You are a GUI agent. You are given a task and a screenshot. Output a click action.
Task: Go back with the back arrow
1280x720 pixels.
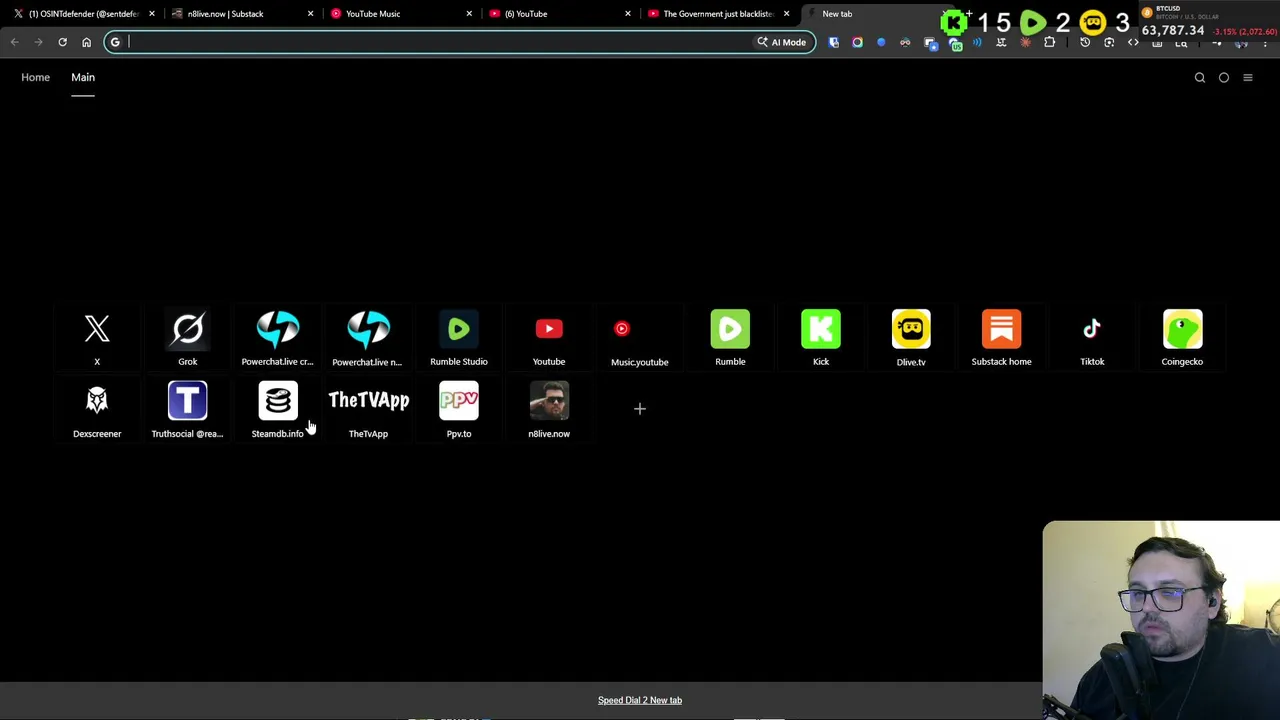pyautogui.click(x=14, y=42)
